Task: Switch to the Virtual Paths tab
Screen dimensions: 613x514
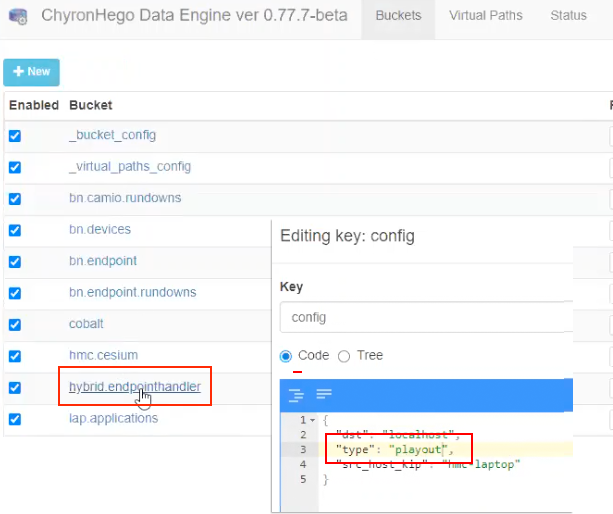Action: pos(486,16)
